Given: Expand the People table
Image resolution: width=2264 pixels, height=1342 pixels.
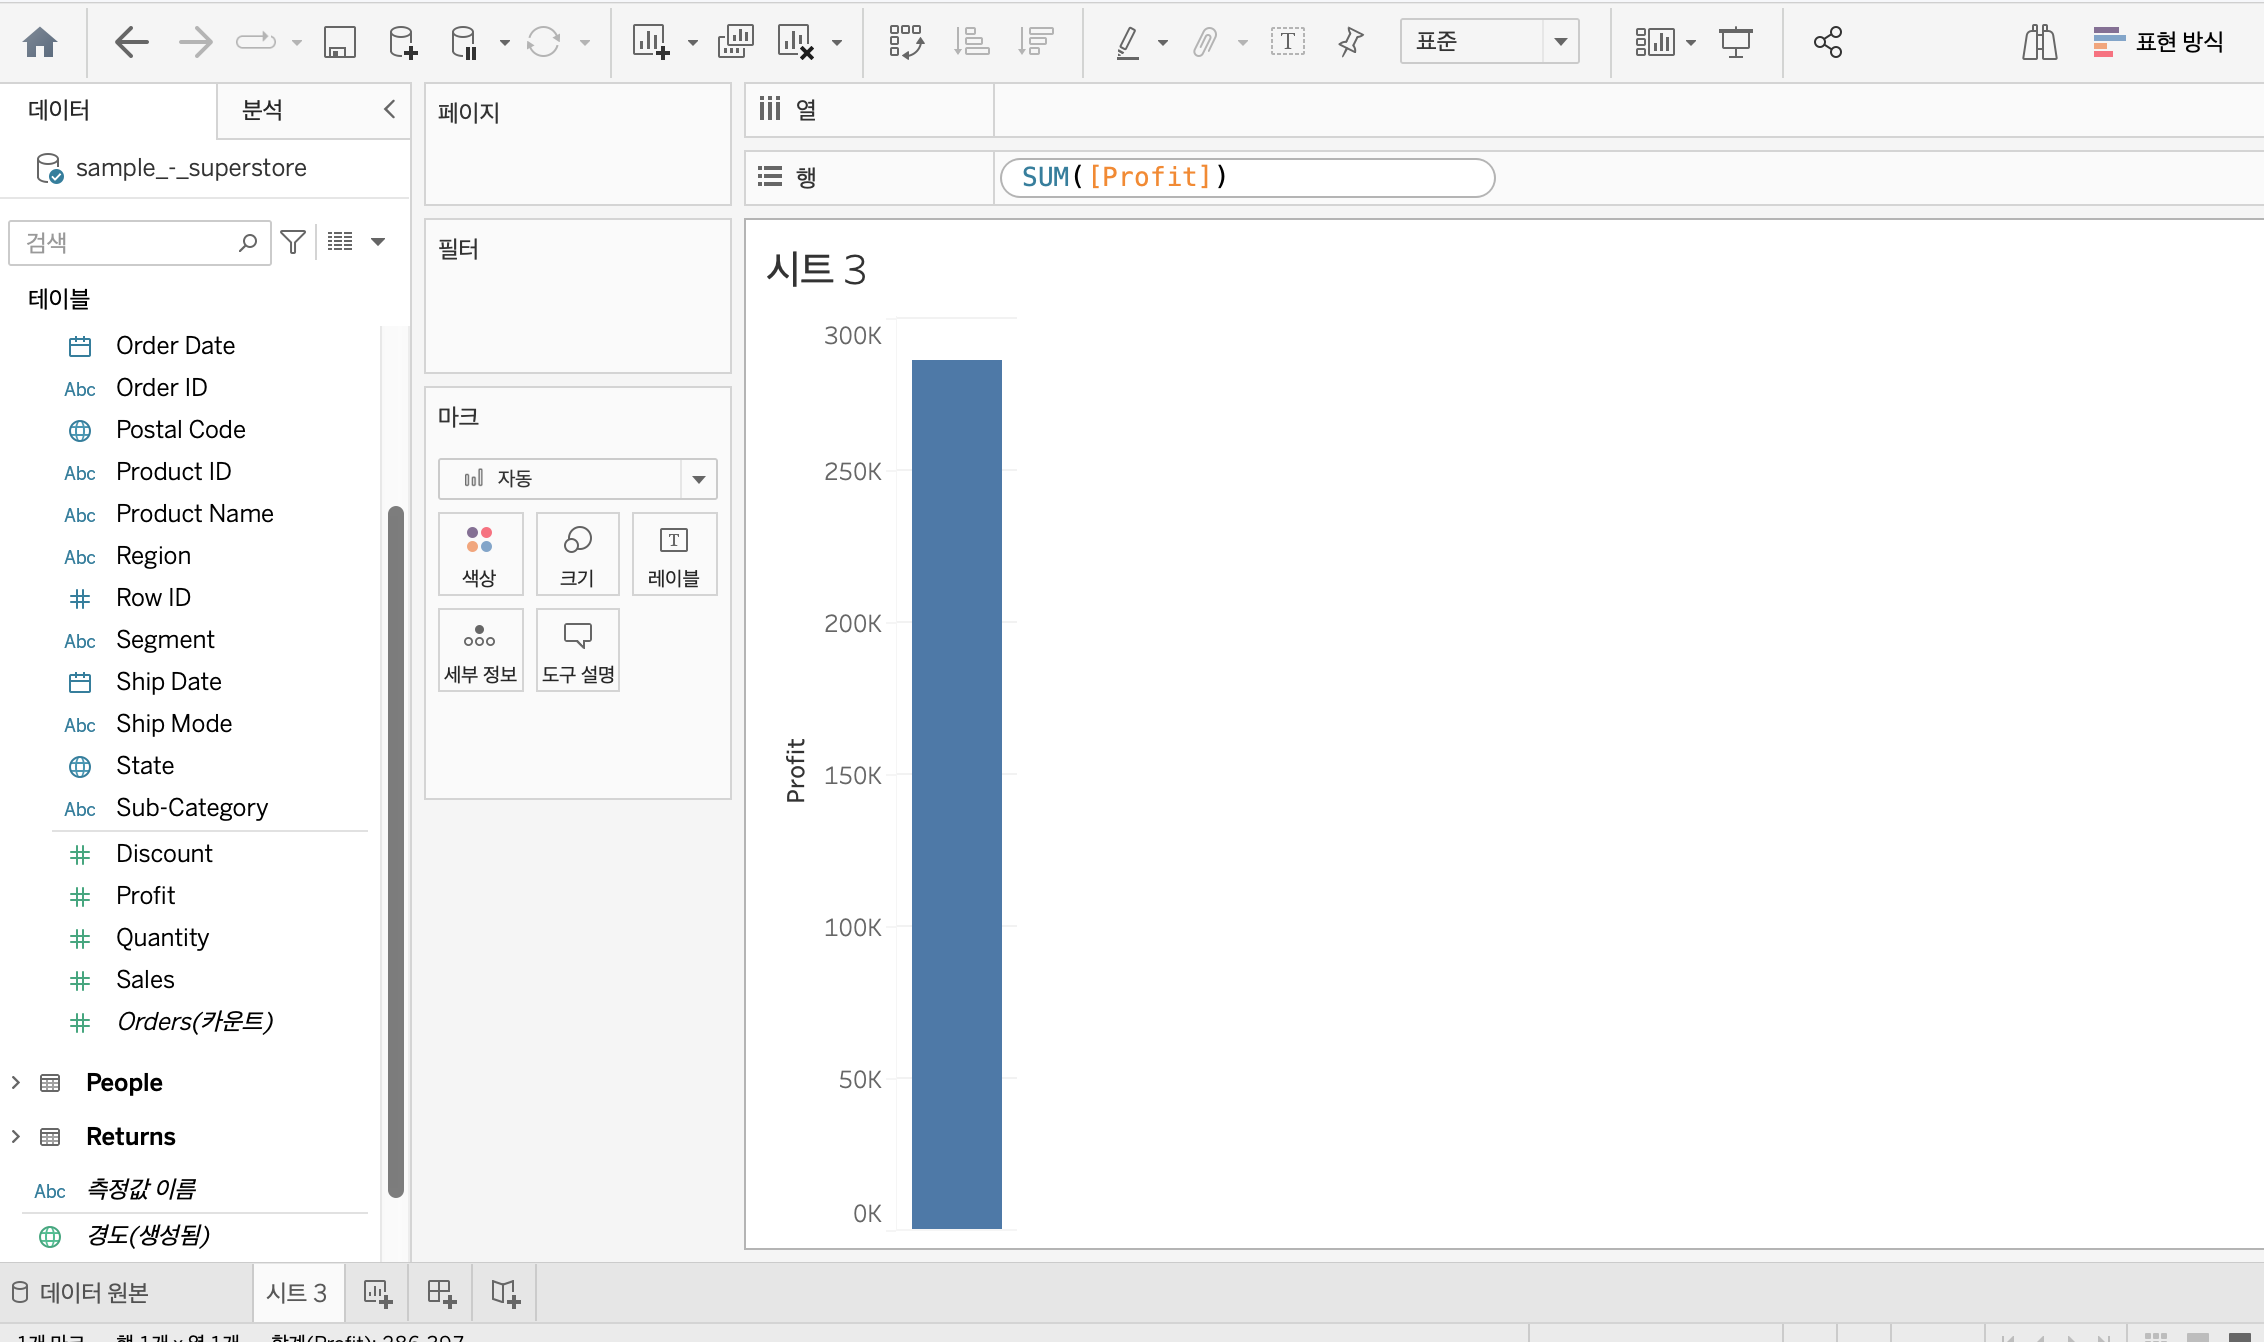Looking at the screenshot, I should tap(16, 1082).
